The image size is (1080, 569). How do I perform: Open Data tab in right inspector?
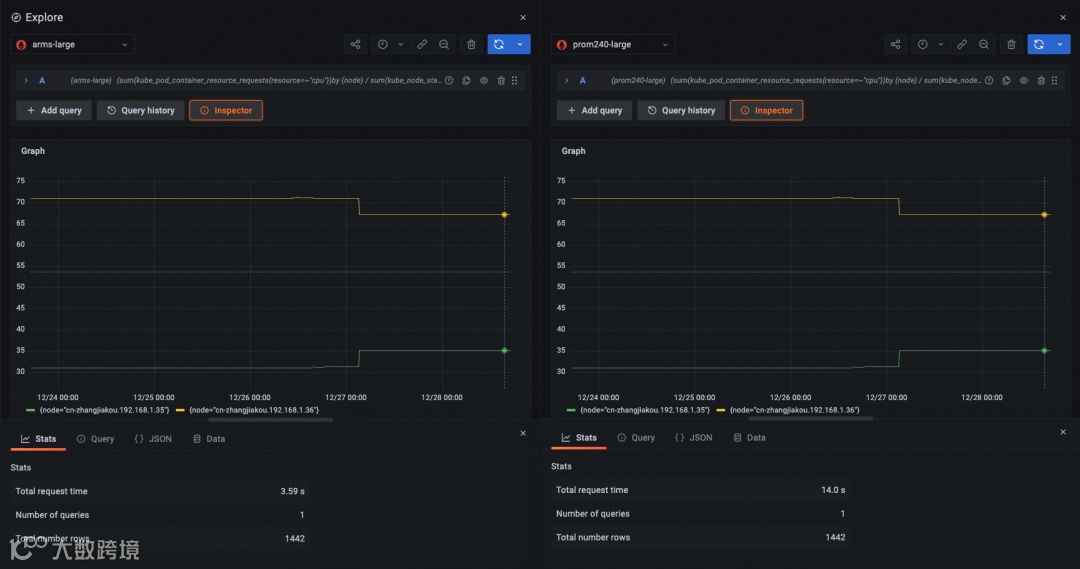749,437
